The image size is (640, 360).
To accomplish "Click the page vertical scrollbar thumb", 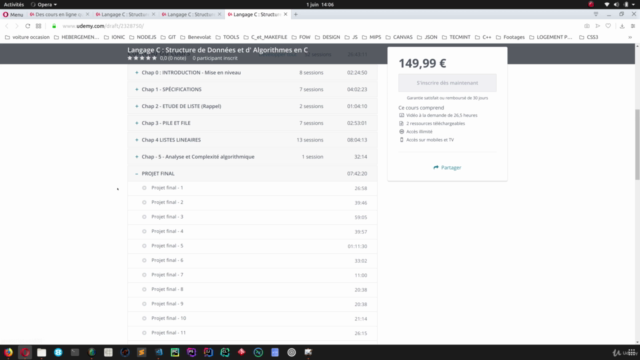I will click(x=637, y=144).
